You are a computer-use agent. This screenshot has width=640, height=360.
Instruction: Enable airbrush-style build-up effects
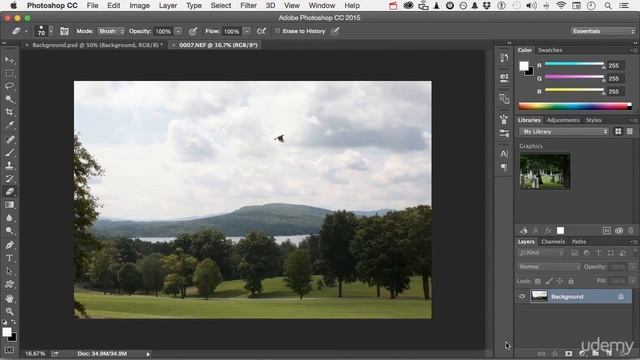pyautogui.click(x=262, y=31)
